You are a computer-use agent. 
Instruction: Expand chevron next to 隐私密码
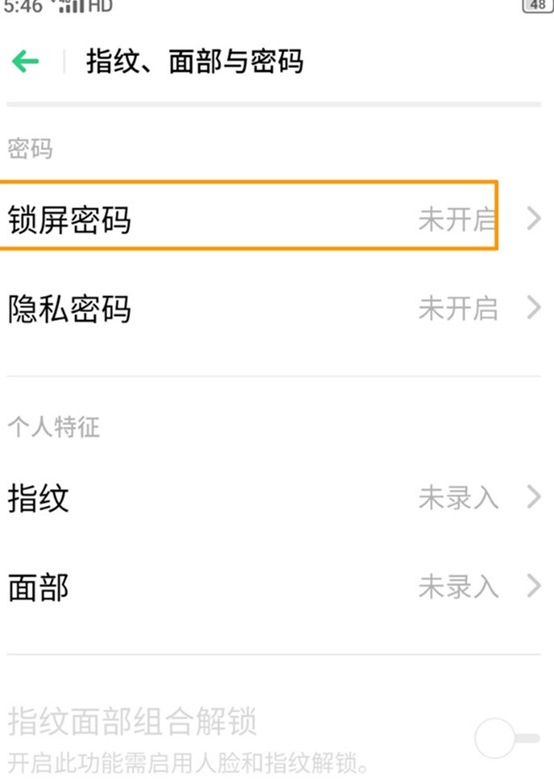point(534,308)
